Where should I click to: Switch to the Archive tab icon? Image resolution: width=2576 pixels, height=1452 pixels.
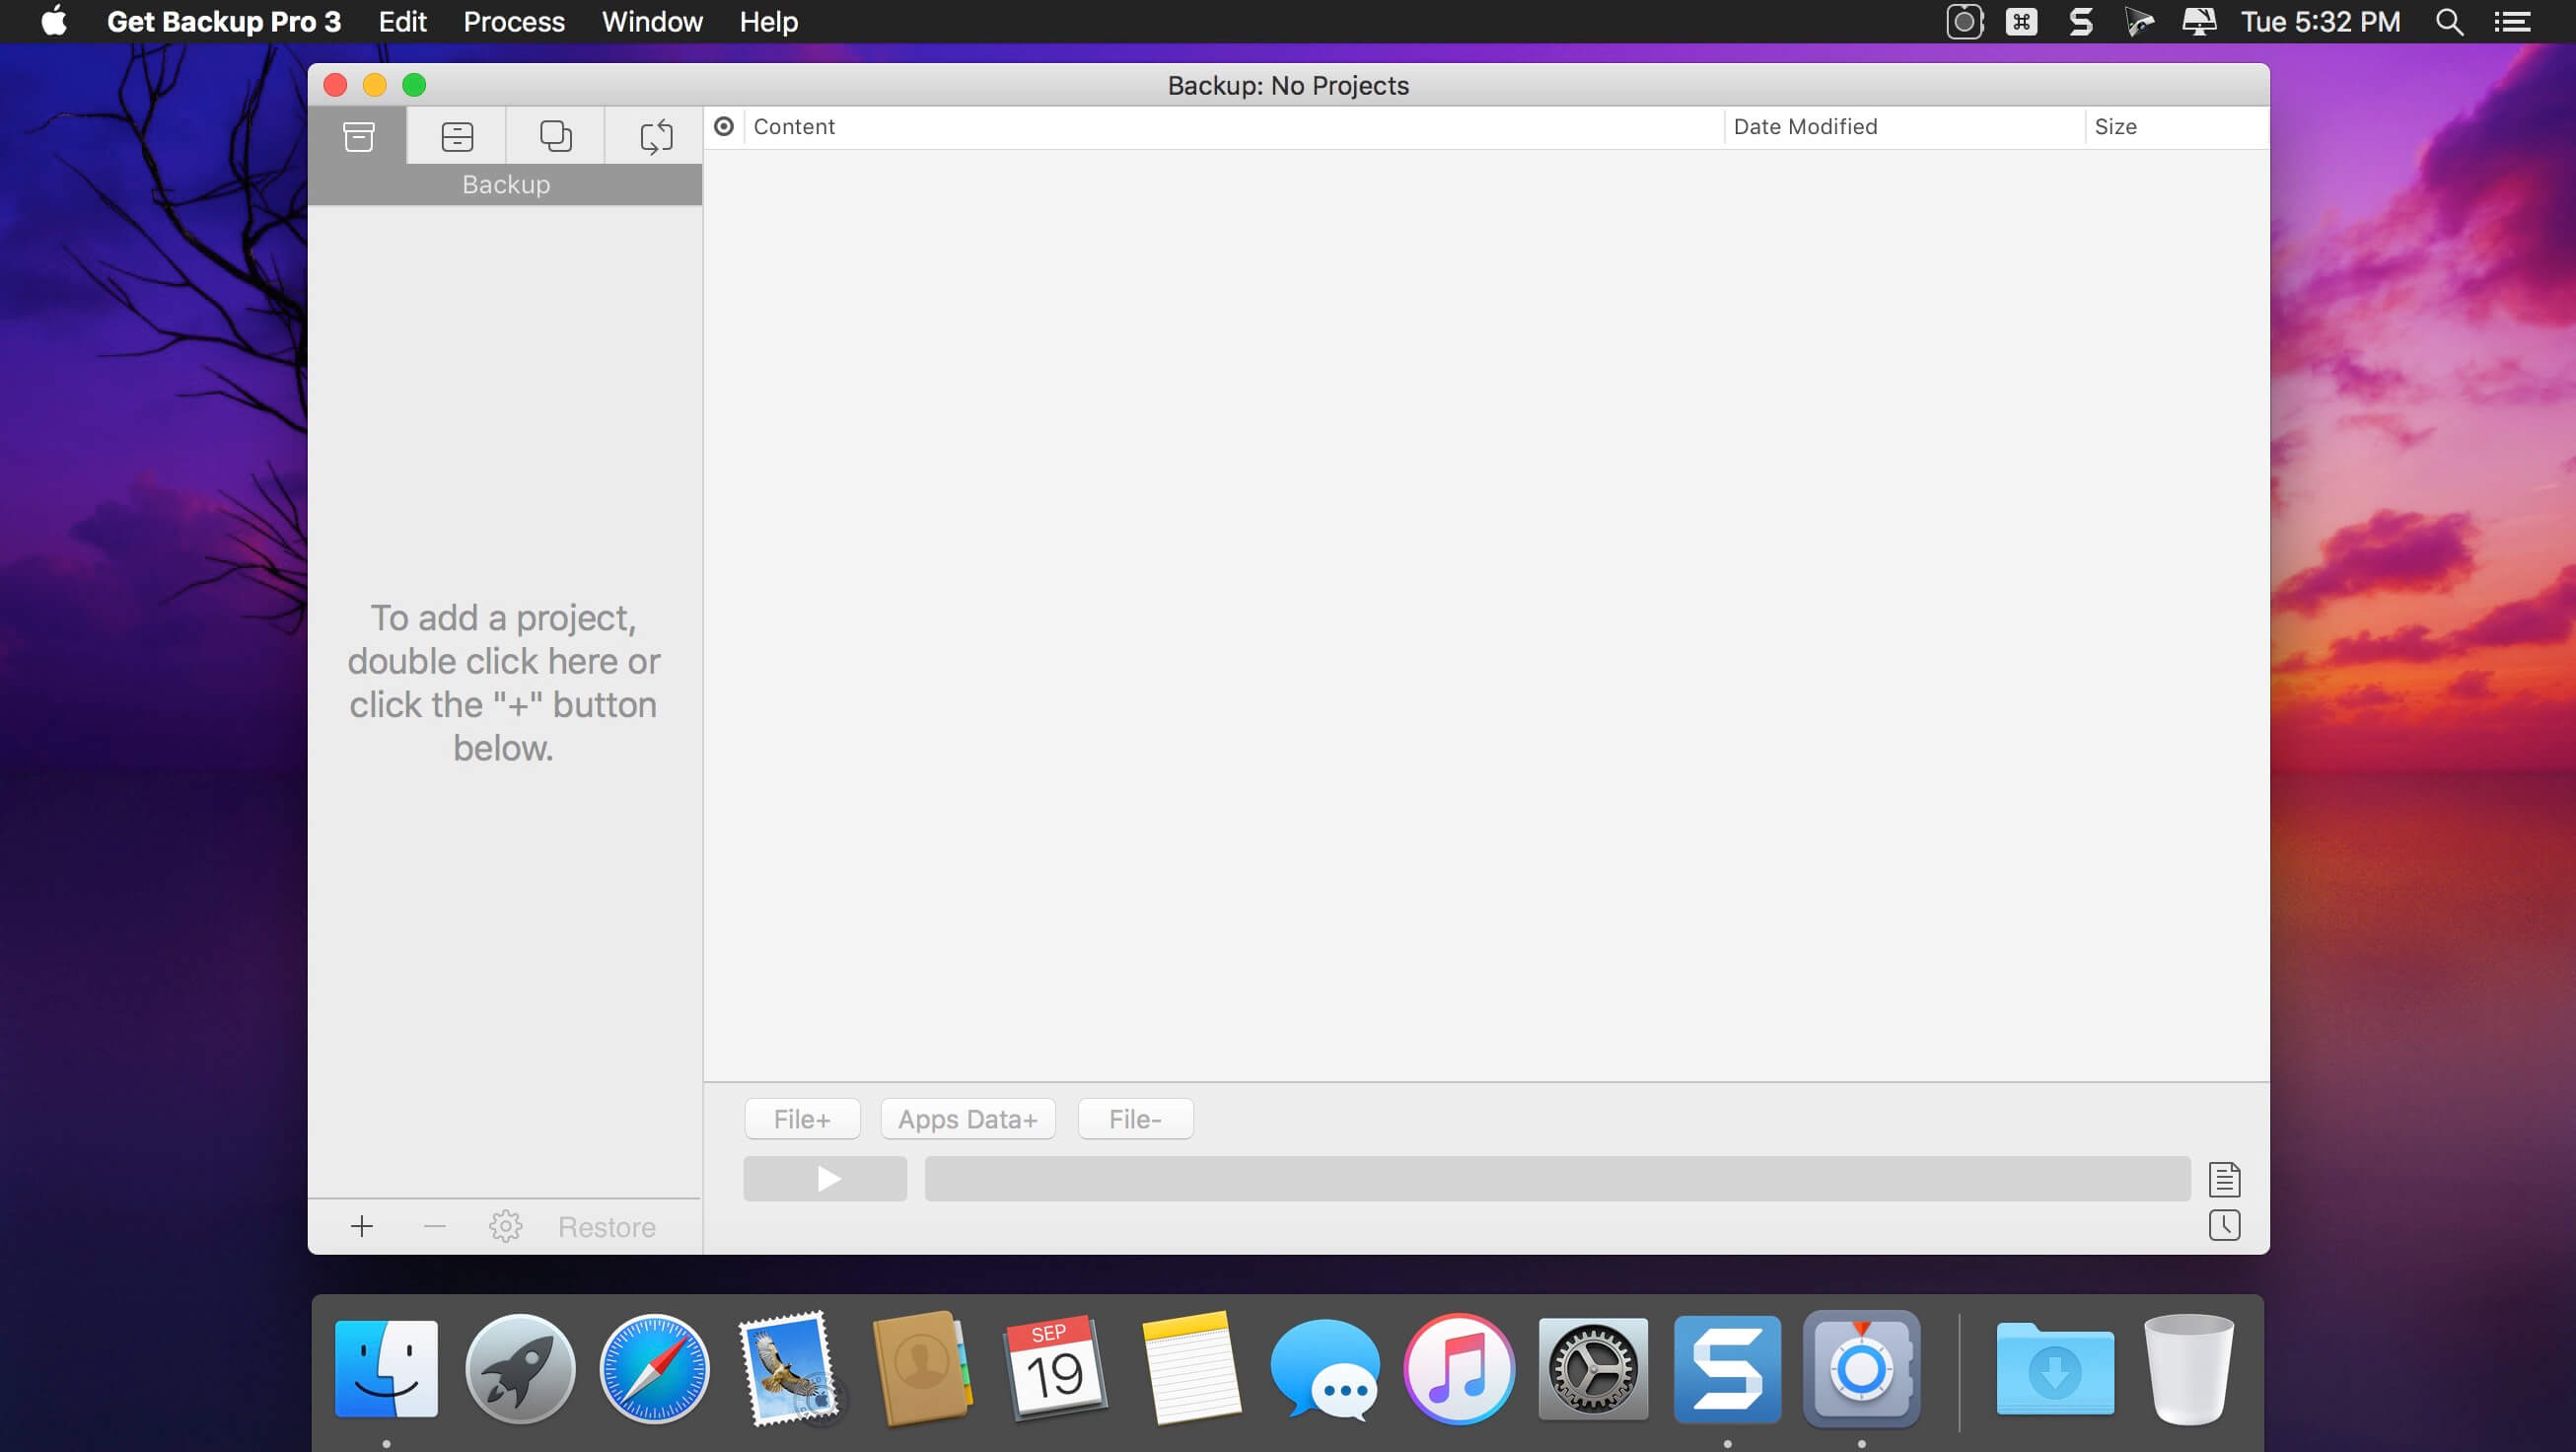tap(457, 136)
